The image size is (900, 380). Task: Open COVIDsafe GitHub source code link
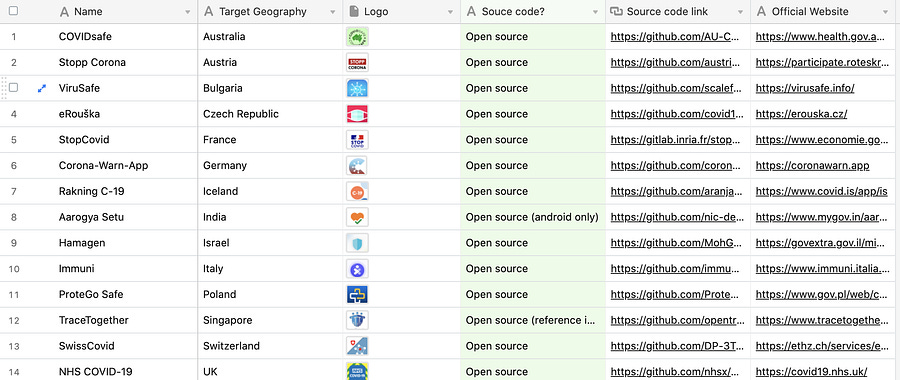(x=674, y=37)
